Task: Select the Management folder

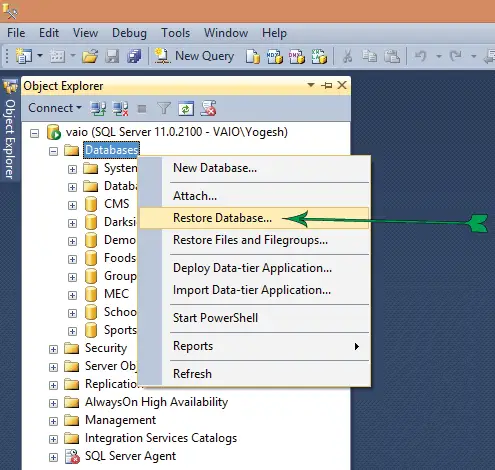Action: 120,420
